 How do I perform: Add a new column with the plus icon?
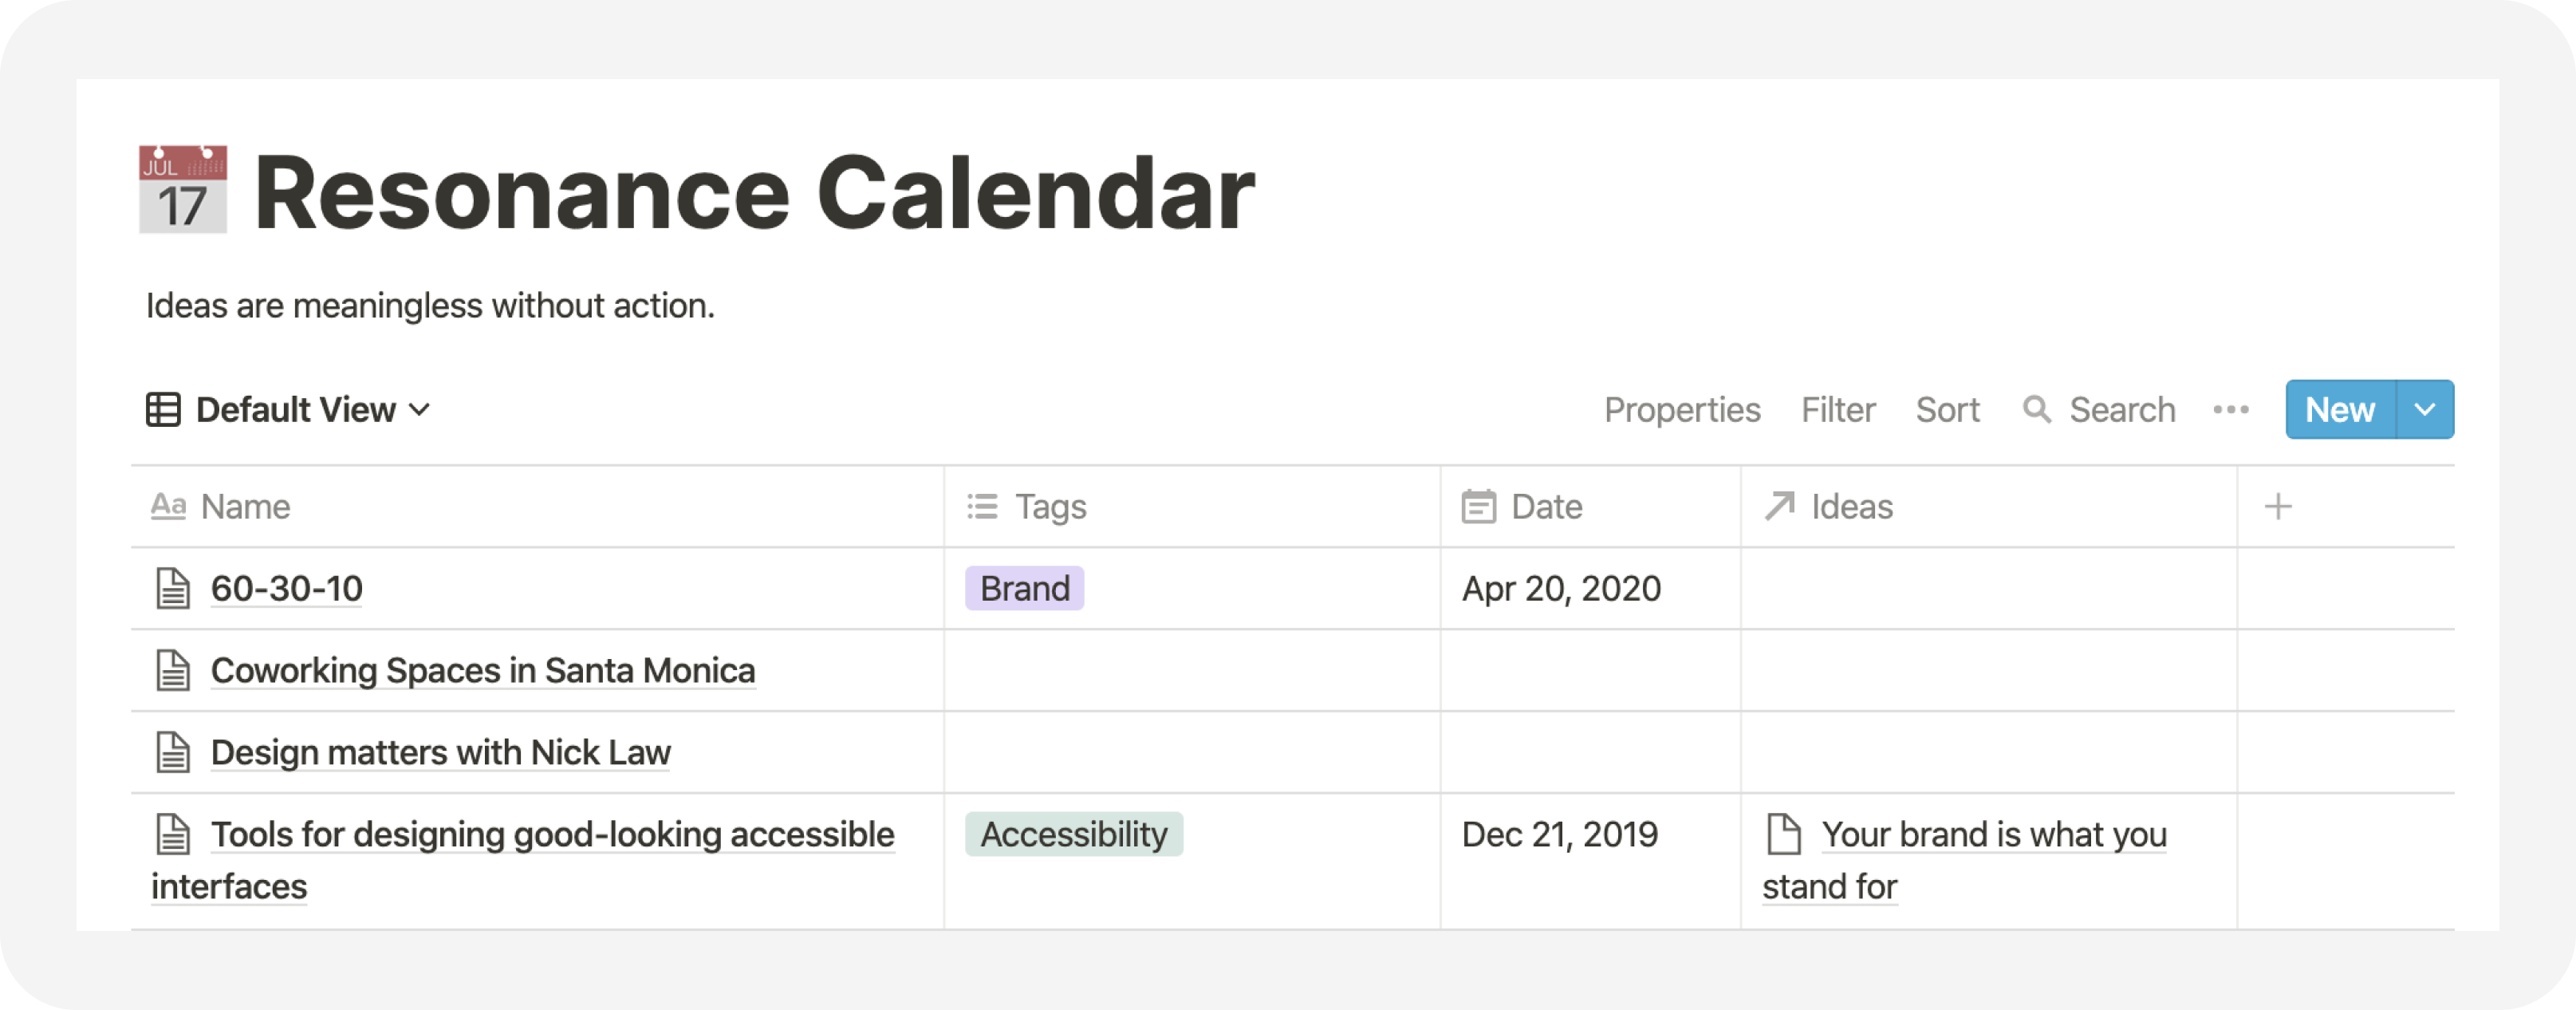[2278, 507]
